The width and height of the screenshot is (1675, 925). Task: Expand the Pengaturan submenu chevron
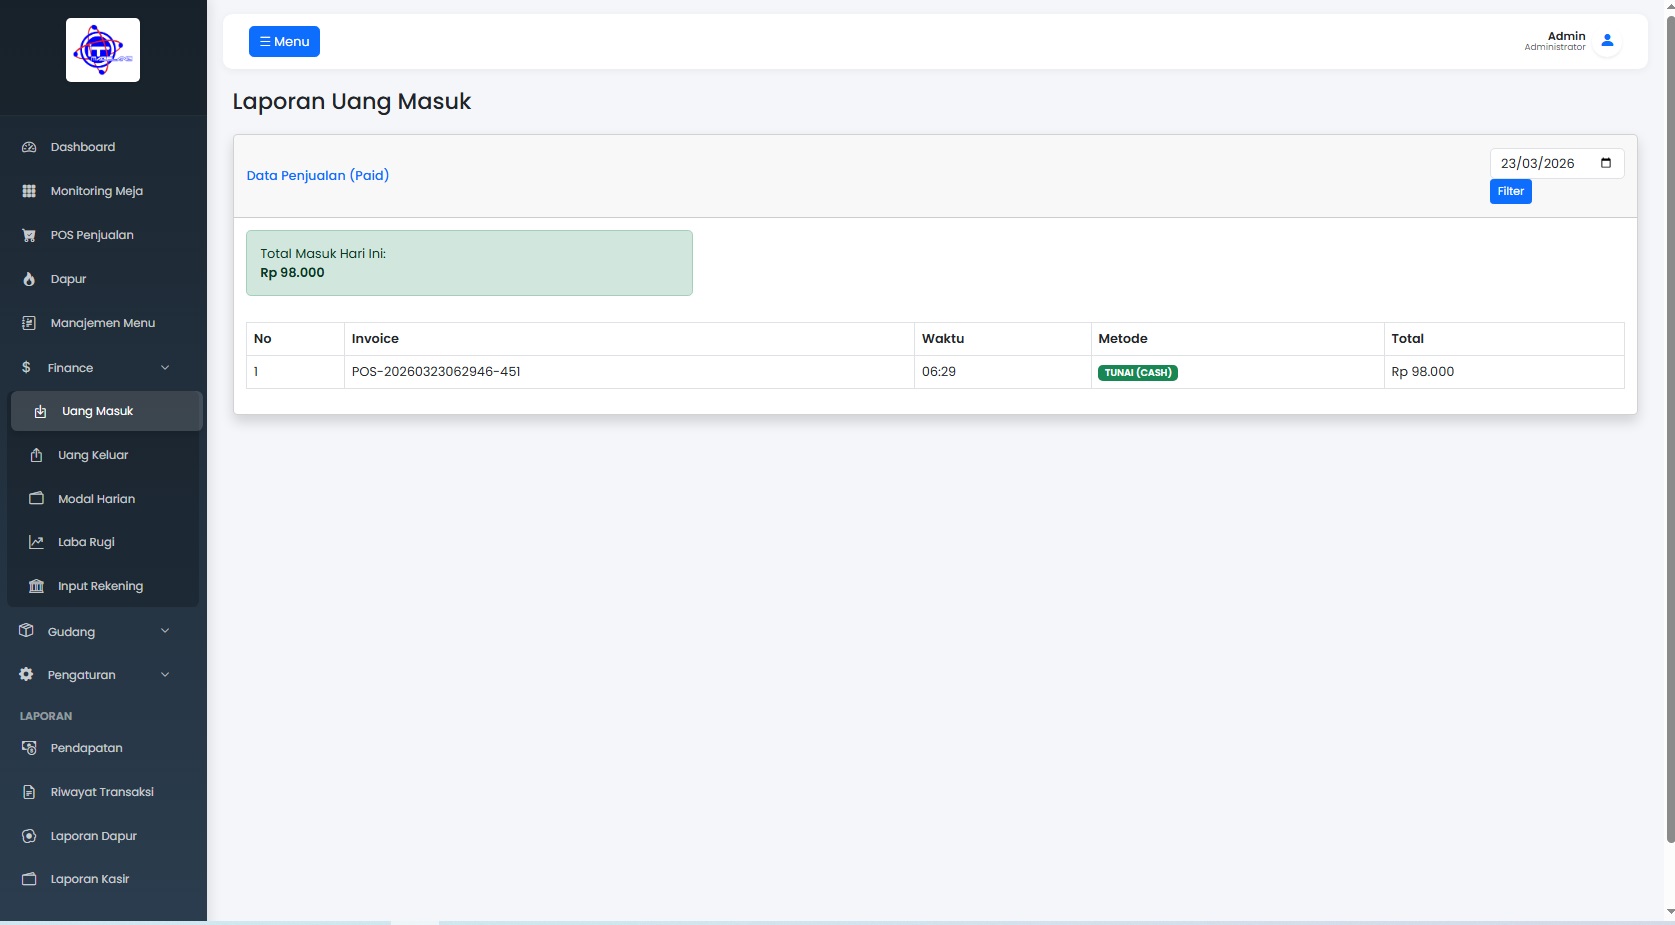click(165, 675)
